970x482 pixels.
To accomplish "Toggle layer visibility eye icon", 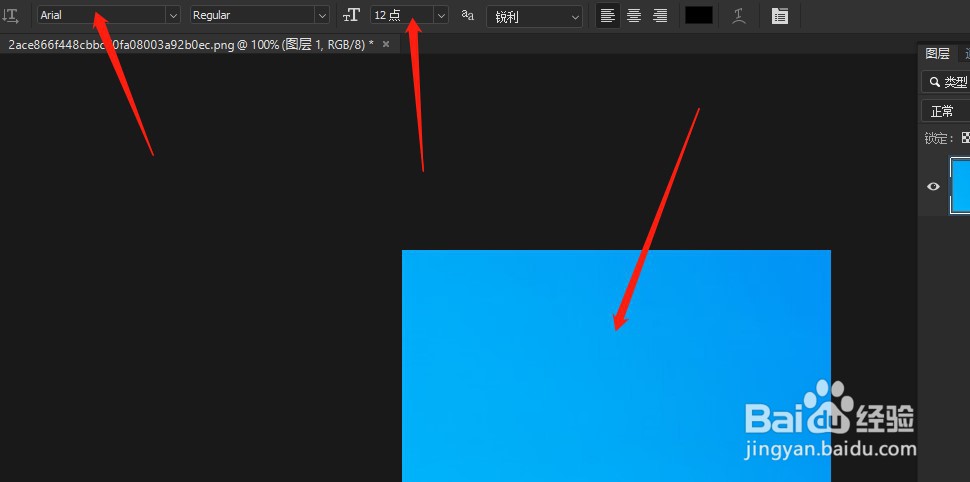I will 934,187.
